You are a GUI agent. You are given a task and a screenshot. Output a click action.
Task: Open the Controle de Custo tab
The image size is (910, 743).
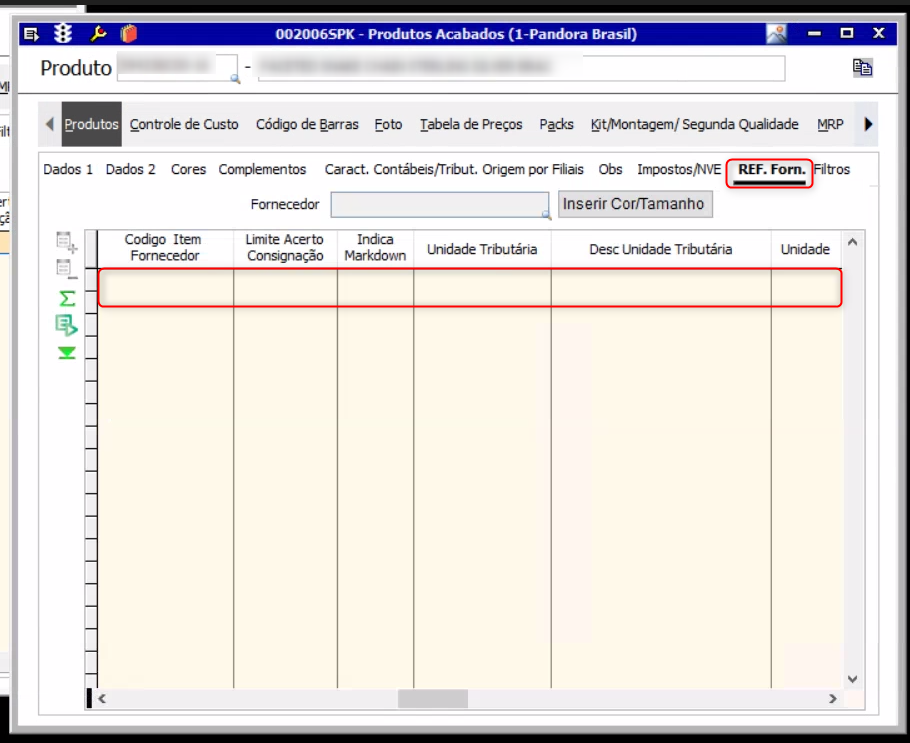pos(184,124)
